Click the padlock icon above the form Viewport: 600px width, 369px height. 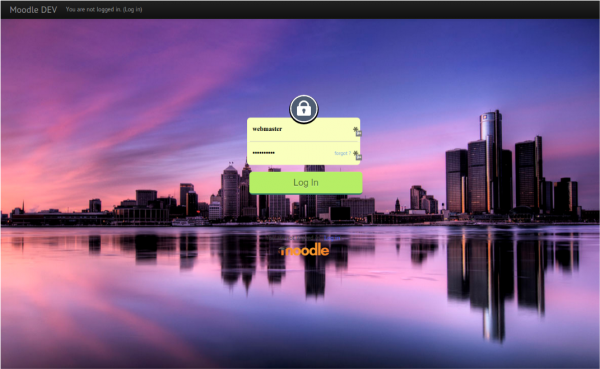pyautogui.click(x=303, y=109)
